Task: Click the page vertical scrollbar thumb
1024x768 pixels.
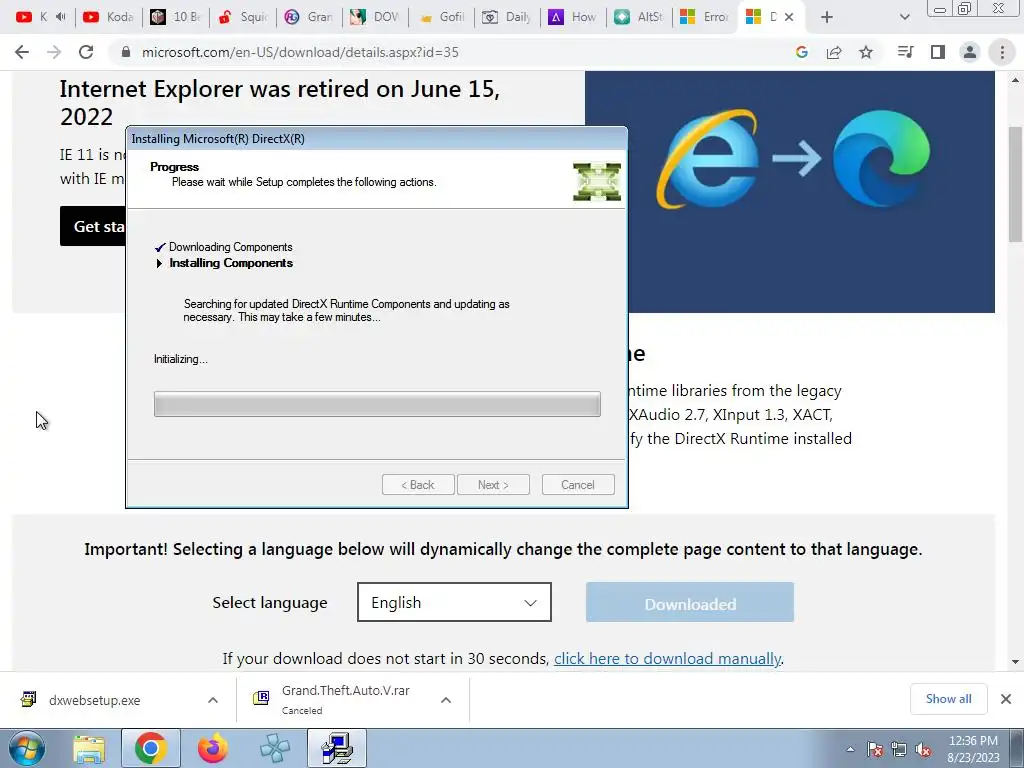Action: pyautogui.click(x=1016, y=184)
